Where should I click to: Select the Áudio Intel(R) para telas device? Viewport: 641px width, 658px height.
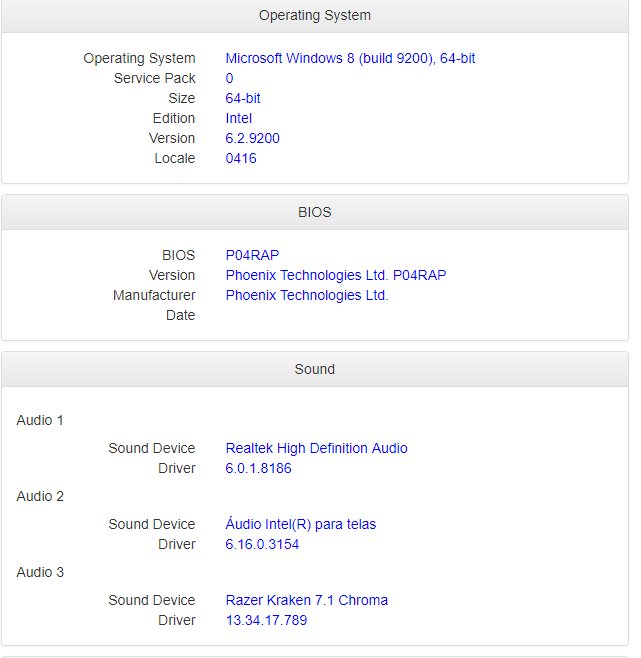[x=301, y=524]
